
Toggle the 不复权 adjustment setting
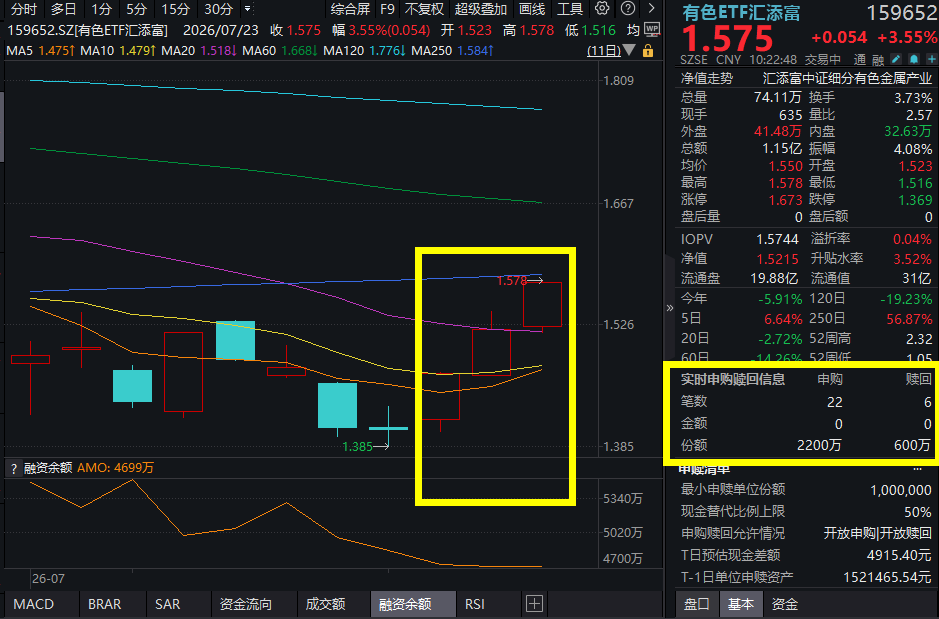tap(425, 9)
